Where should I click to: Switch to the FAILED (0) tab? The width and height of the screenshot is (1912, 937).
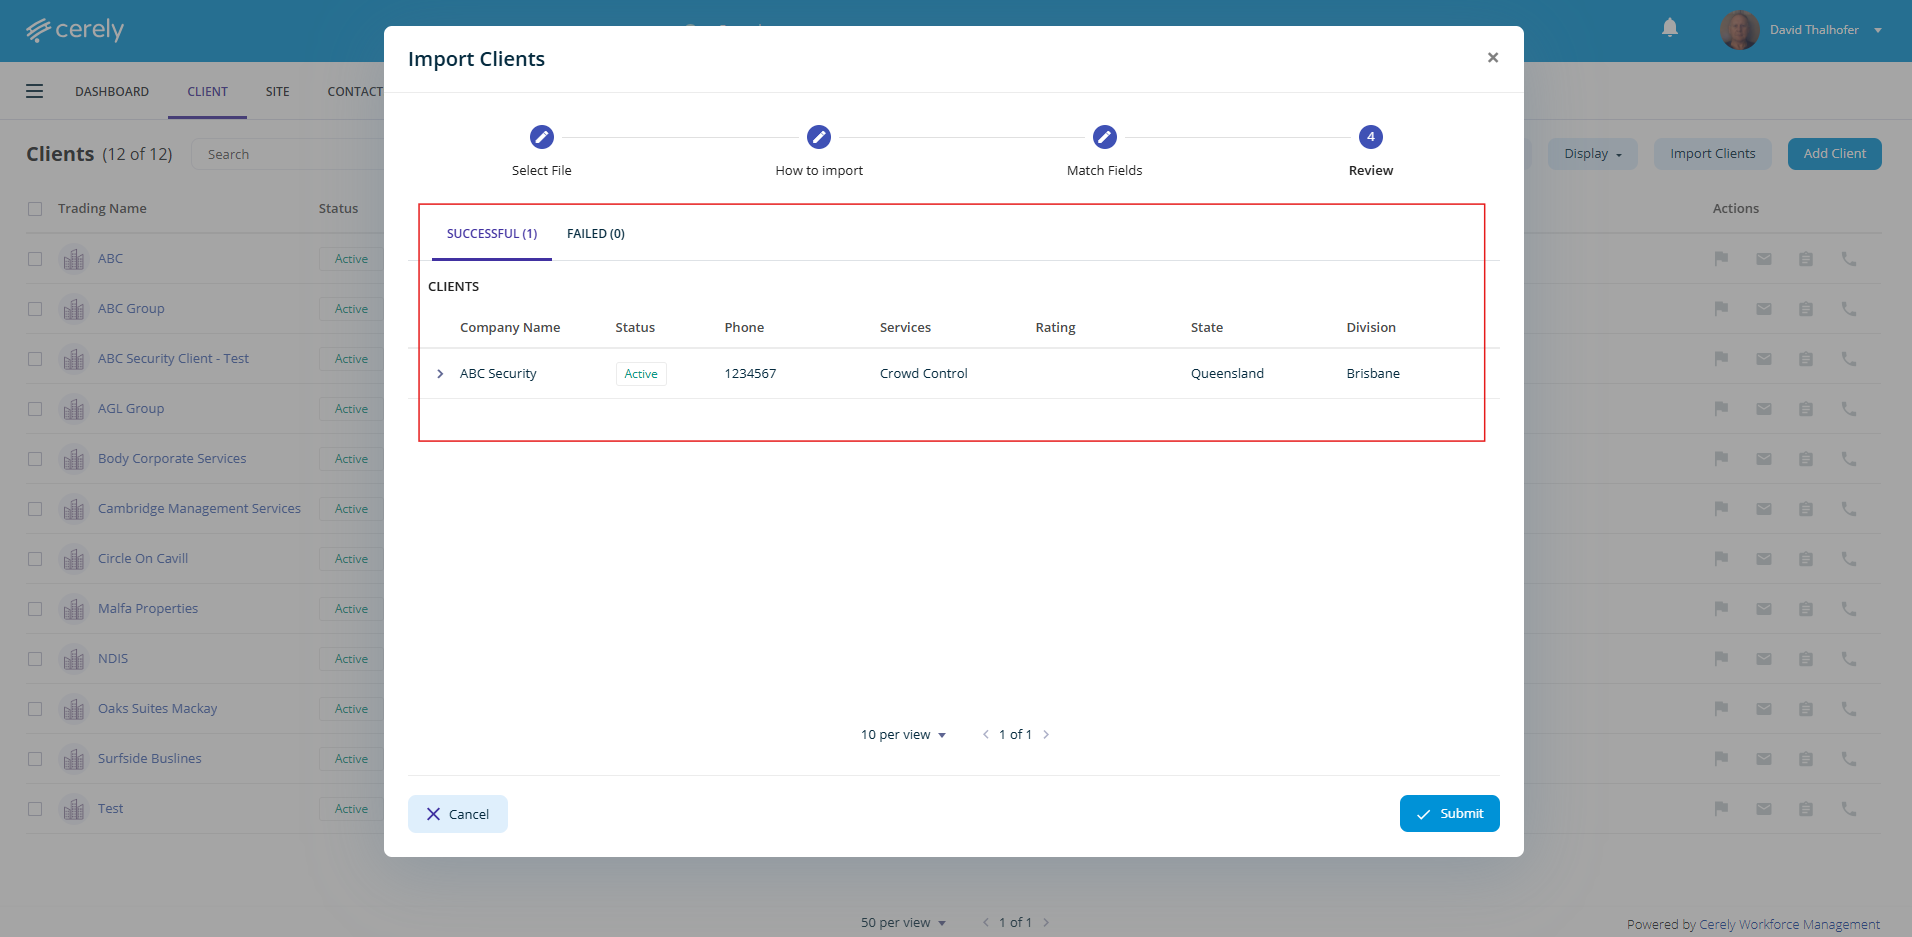(x=596, y=234)
